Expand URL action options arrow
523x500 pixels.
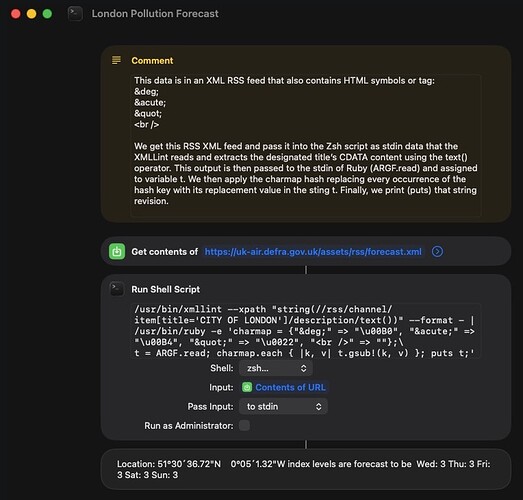coord(437,252)
